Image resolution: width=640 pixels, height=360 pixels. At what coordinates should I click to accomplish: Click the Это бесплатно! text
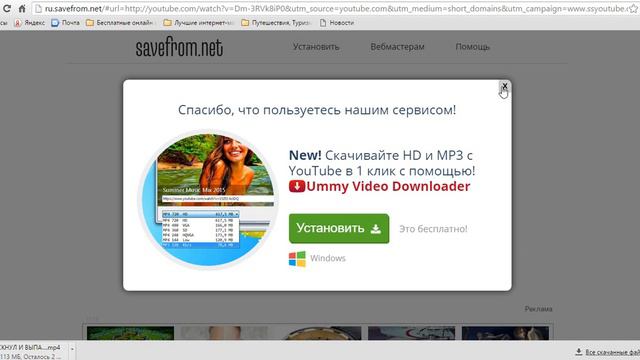point(433,229)
